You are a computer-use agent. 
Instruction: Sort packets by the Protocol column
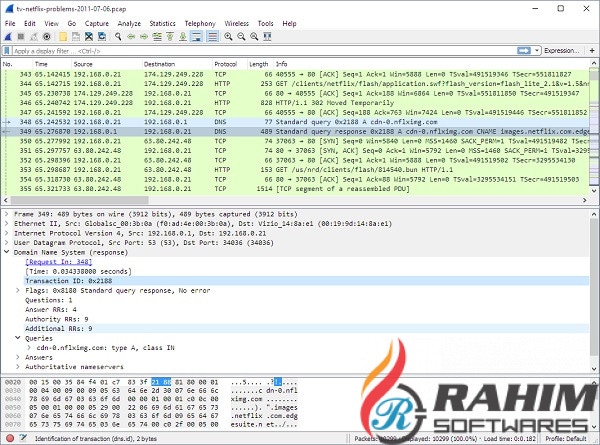(x=228, y=64)
